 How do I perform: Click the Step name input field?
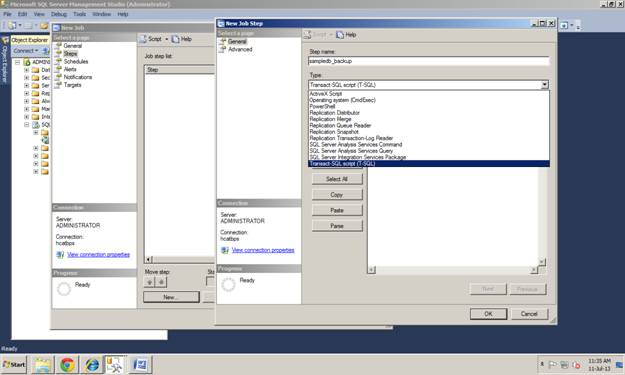[428, 61]
